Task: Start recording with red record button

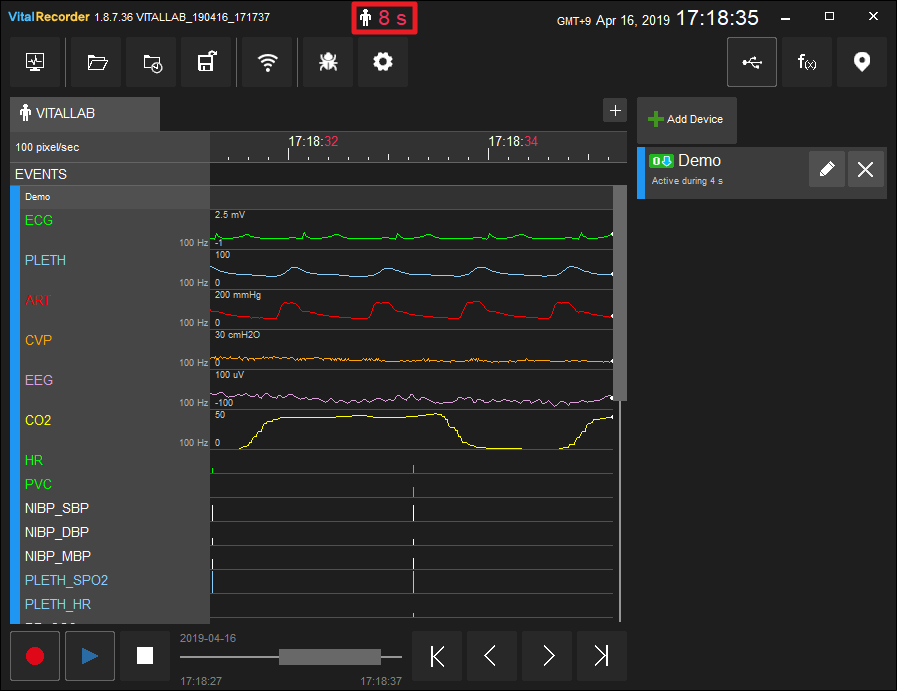Action: click(35, 656)
